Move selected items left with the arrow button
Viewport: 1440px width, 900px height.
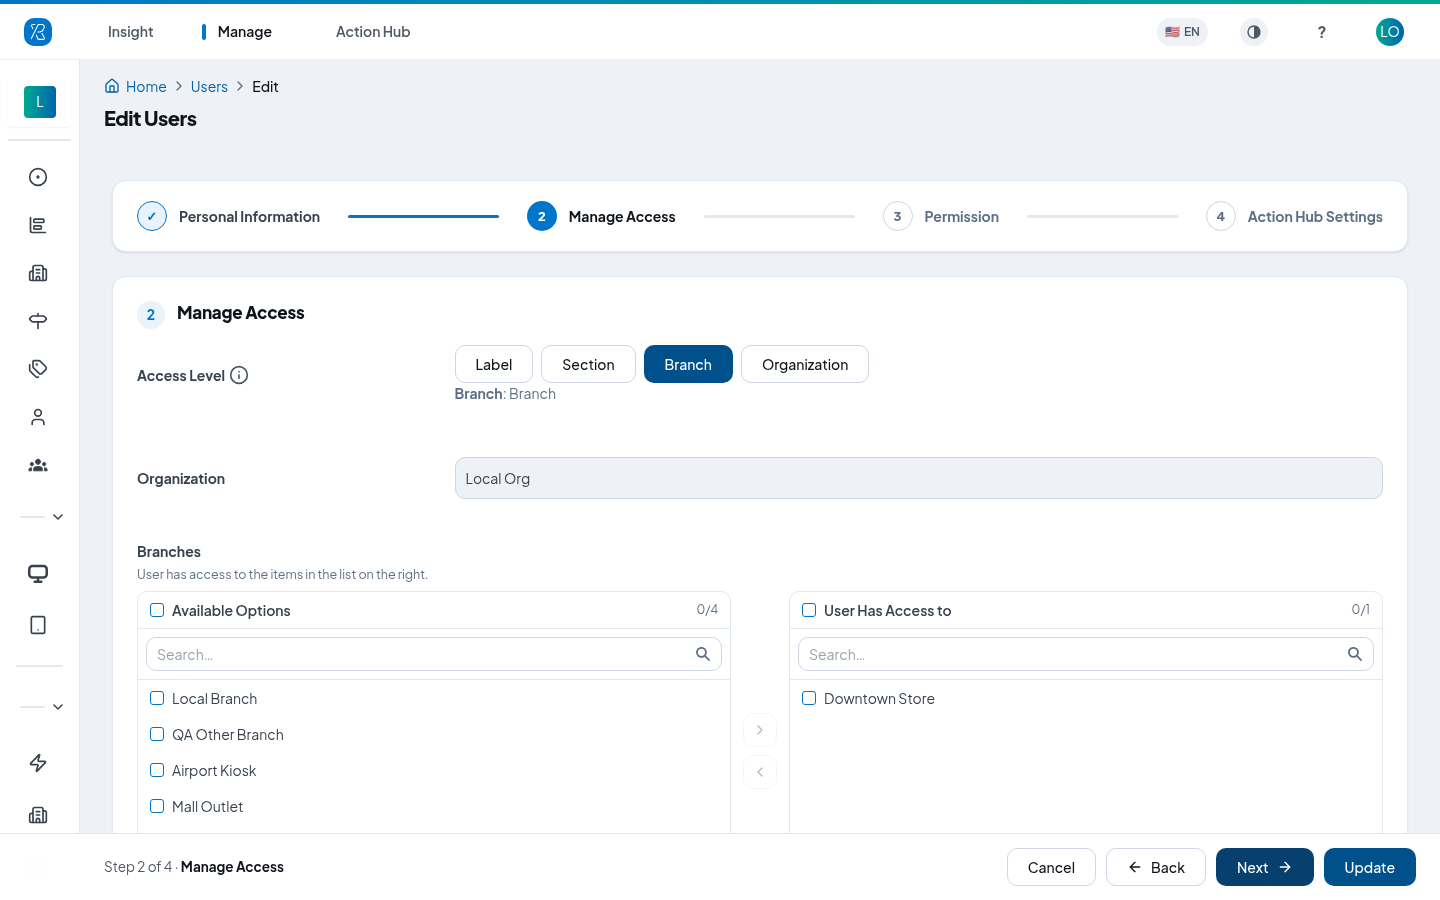[760, 772]
